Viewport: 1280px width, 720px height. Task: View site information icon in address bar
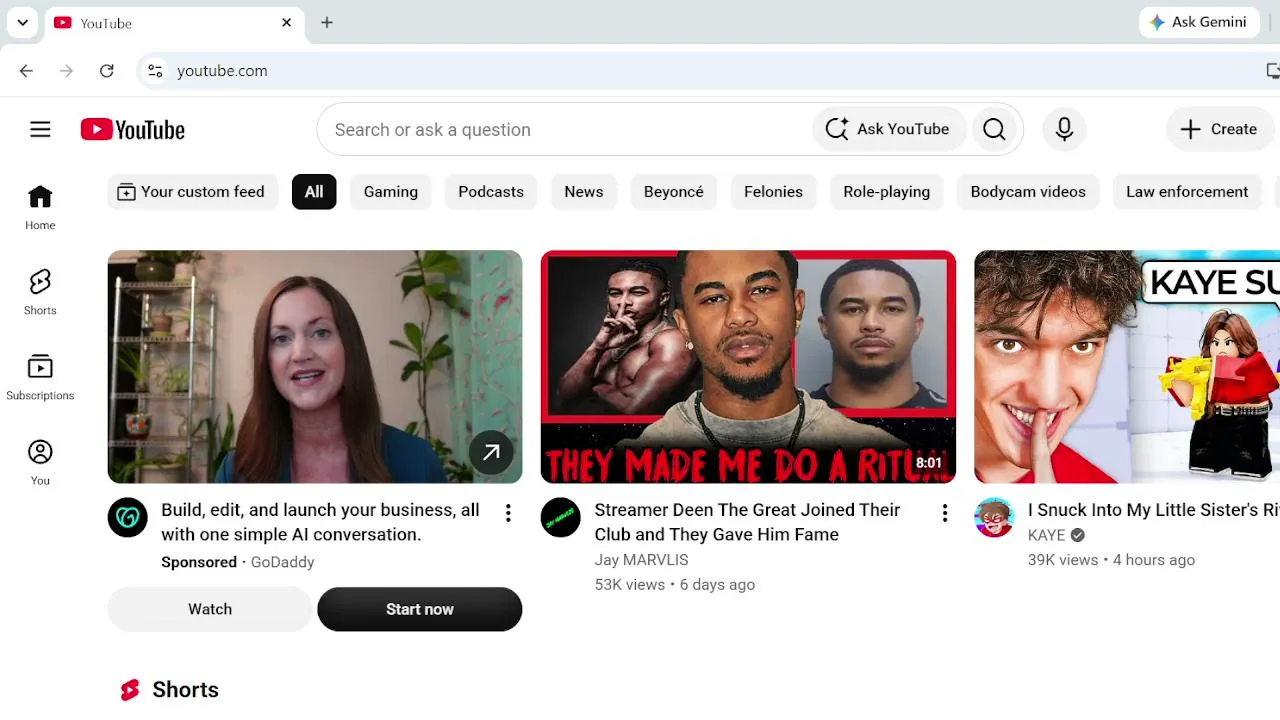coord(155,71)
